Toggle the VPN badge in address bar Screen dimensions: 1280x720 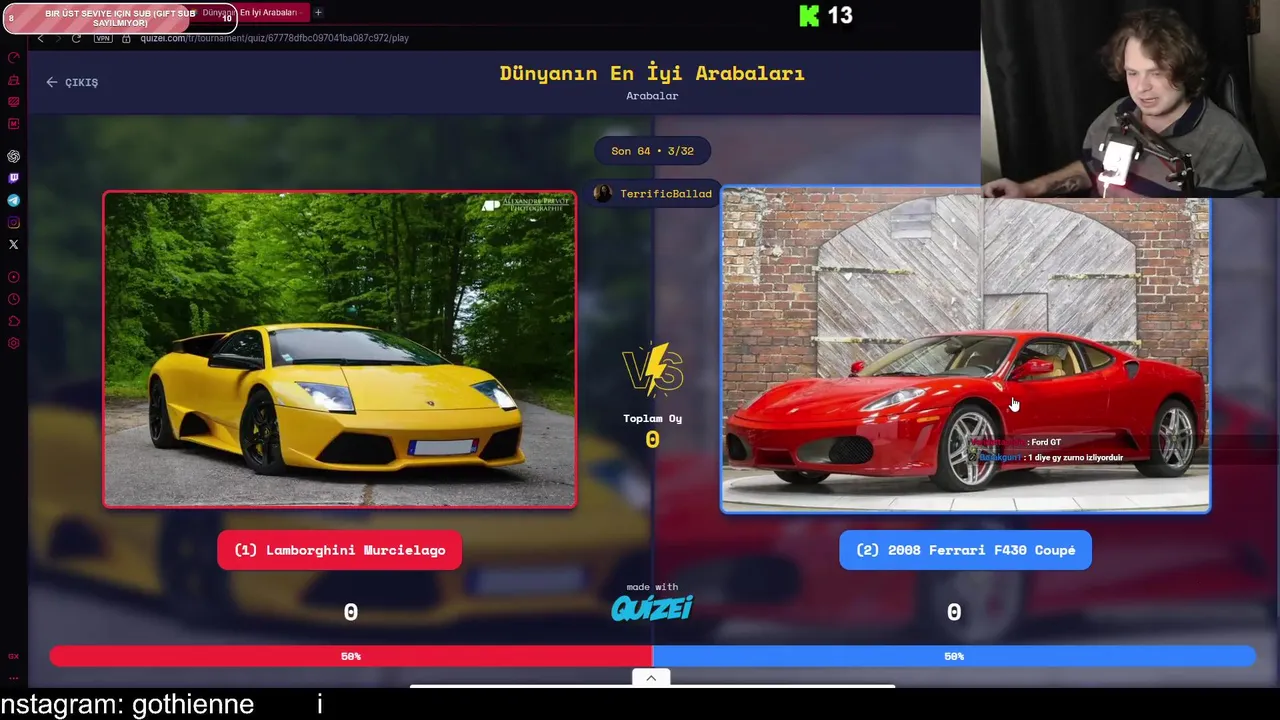pos(103,38)
